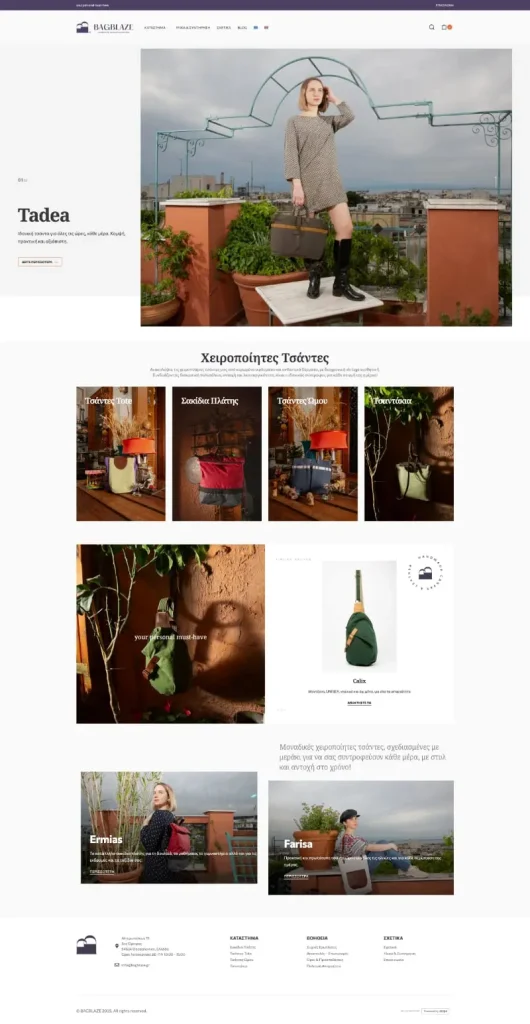
Task: Click the Calix green sling bag image
Action: [360, 617]
